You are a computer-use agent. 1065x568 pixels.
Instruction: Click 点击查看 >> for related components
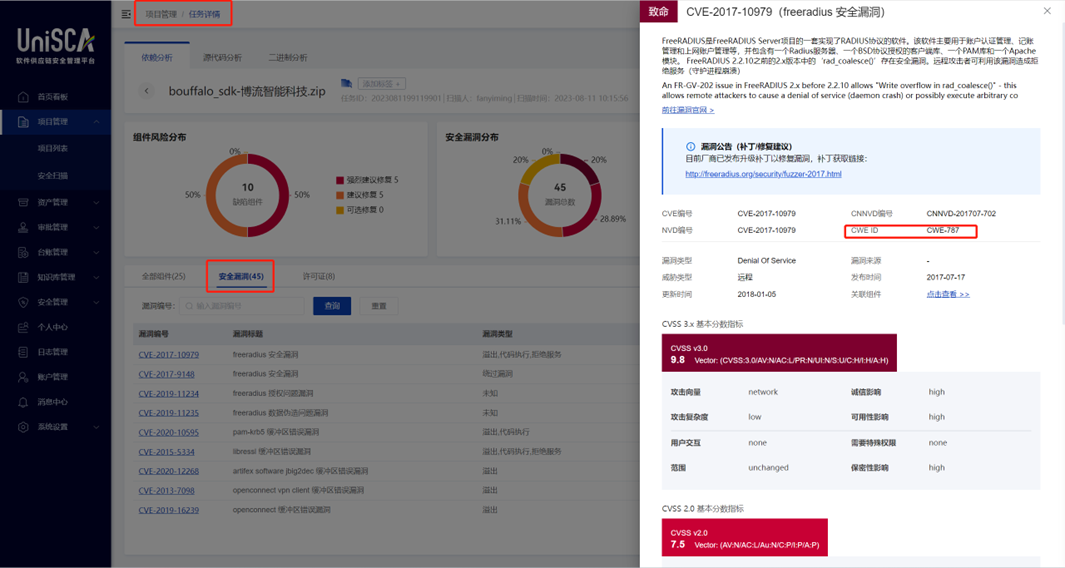[948, 294]
